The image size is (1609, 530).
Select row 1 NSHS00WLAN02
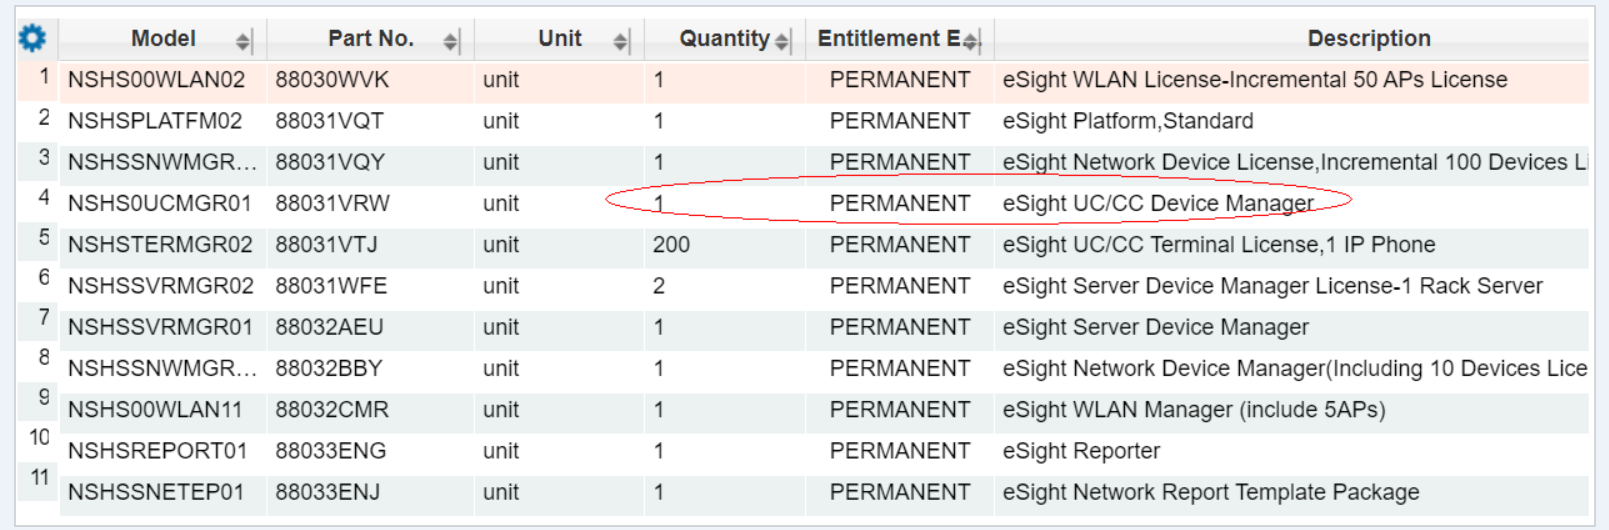803,80
